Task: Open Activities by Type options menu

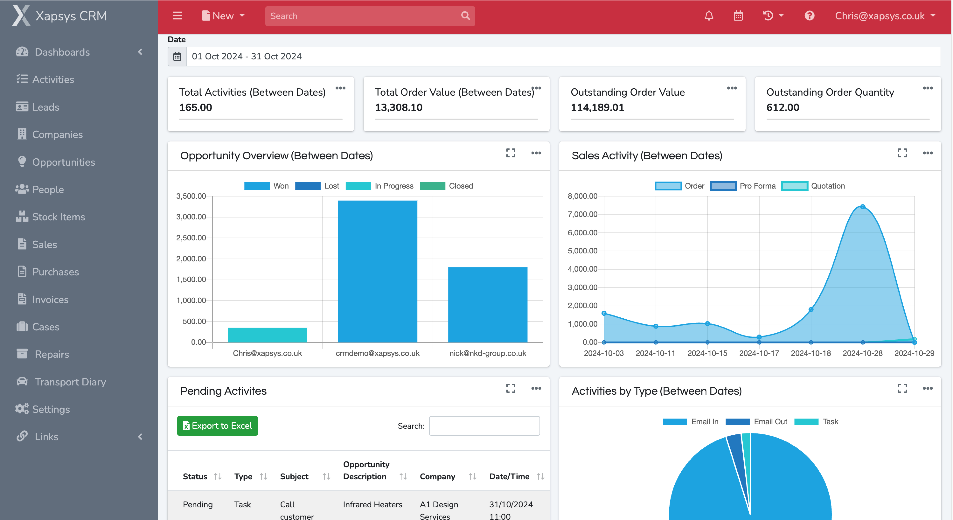Action: click(927, 389)
